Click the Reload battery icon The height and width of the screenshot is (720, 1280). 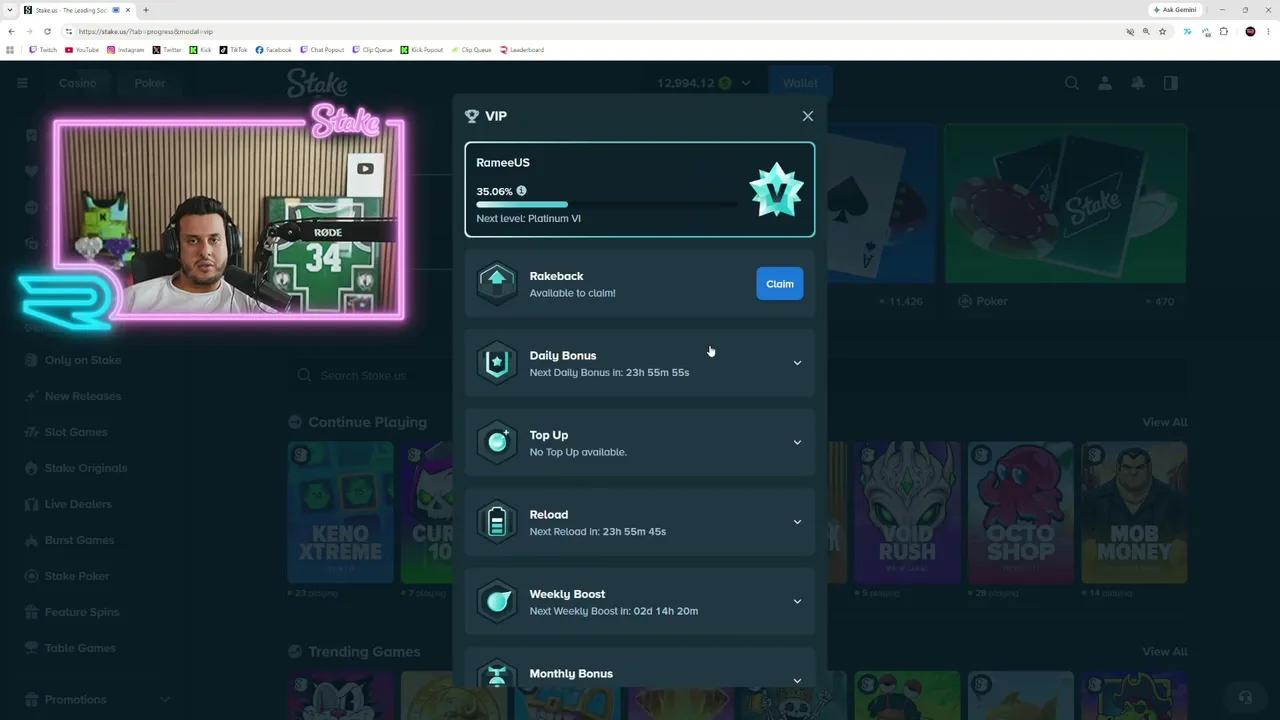click(497, 522)
